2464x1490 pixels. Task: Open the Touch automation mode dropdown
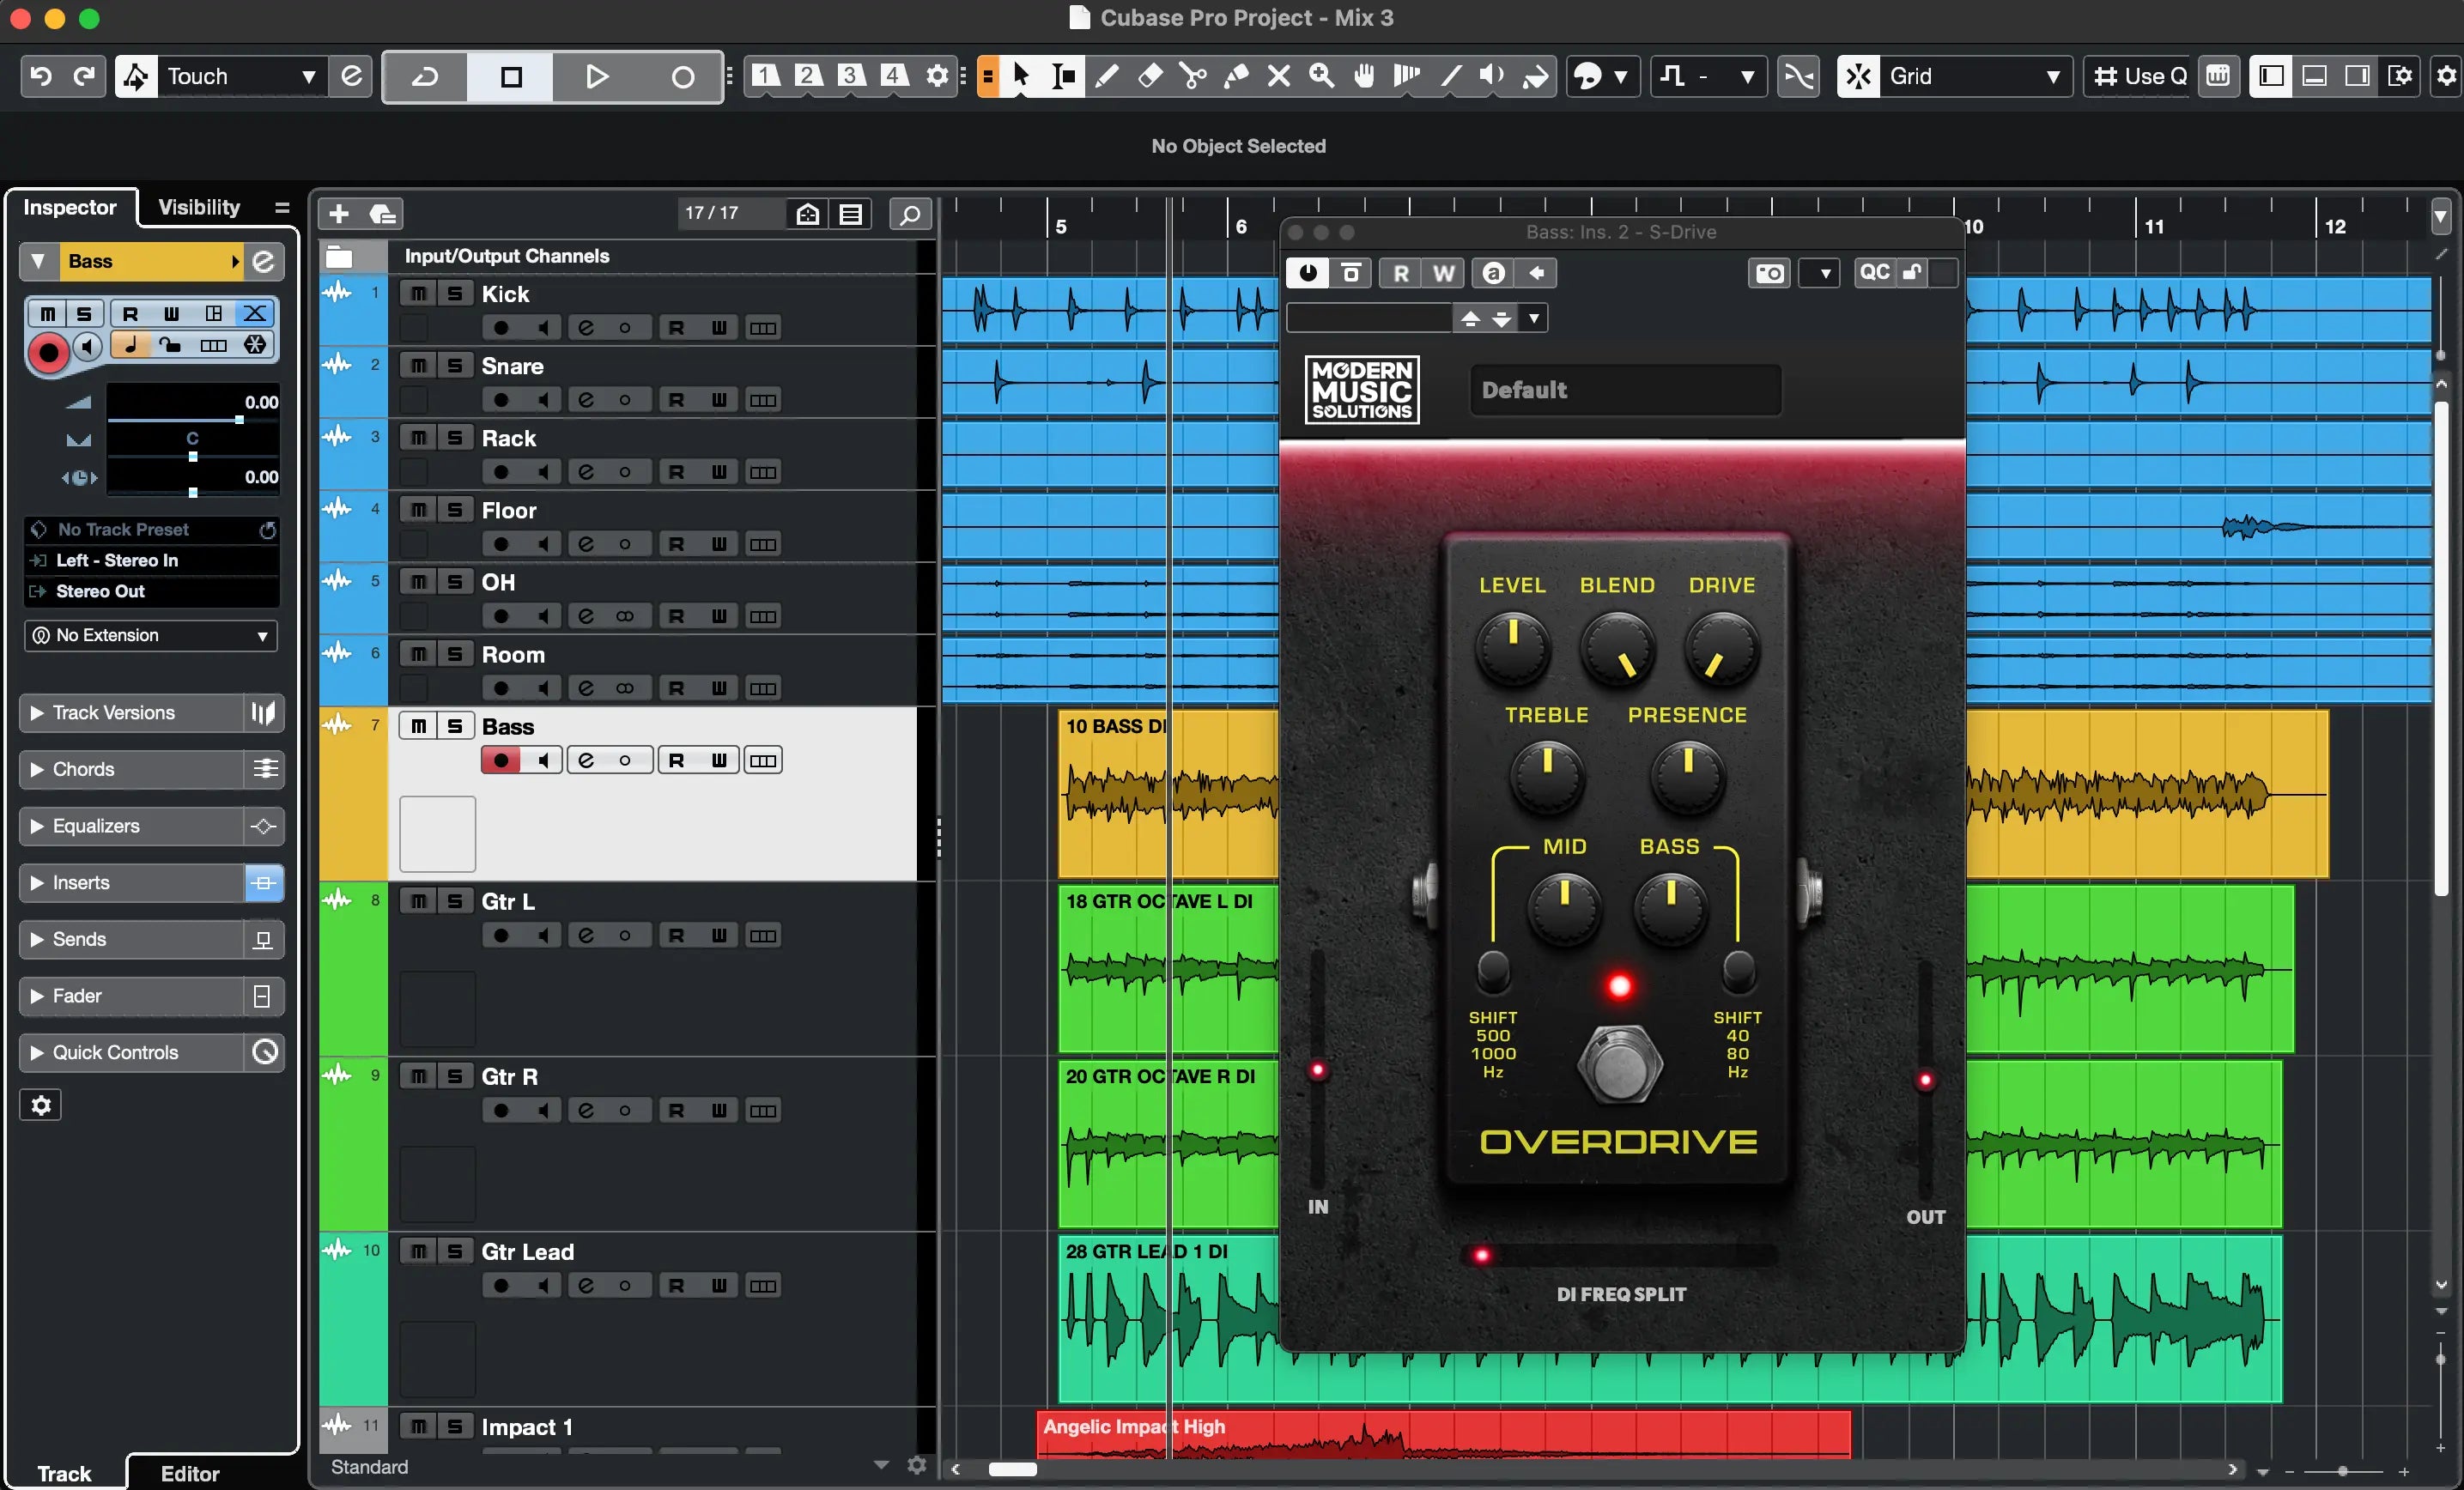click(x=301, y=74)
